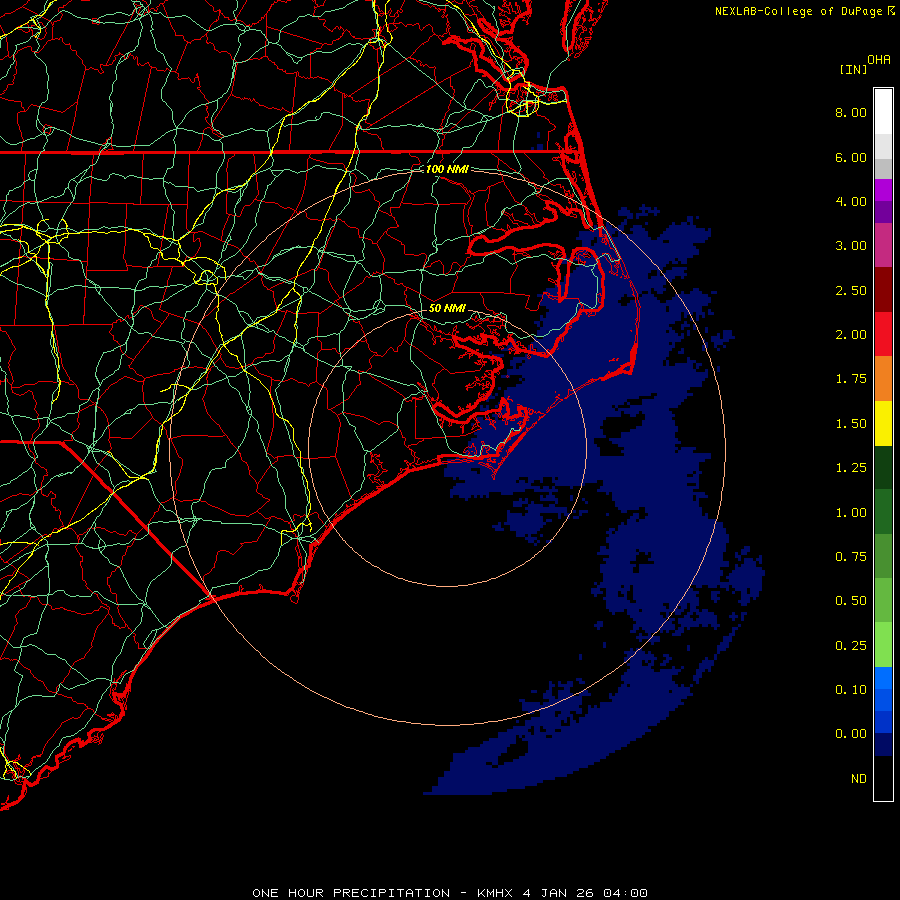The height and width of the screenshot is (900, 900).
Task: Select the 0.10 legend value
Action: [851, 690]
